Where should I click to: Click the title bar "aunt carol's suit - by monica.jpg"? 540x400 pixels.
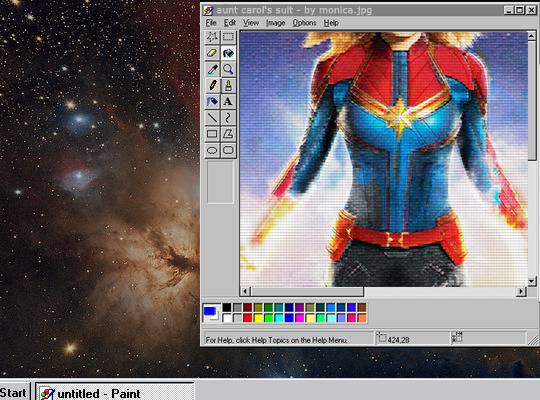294,10
